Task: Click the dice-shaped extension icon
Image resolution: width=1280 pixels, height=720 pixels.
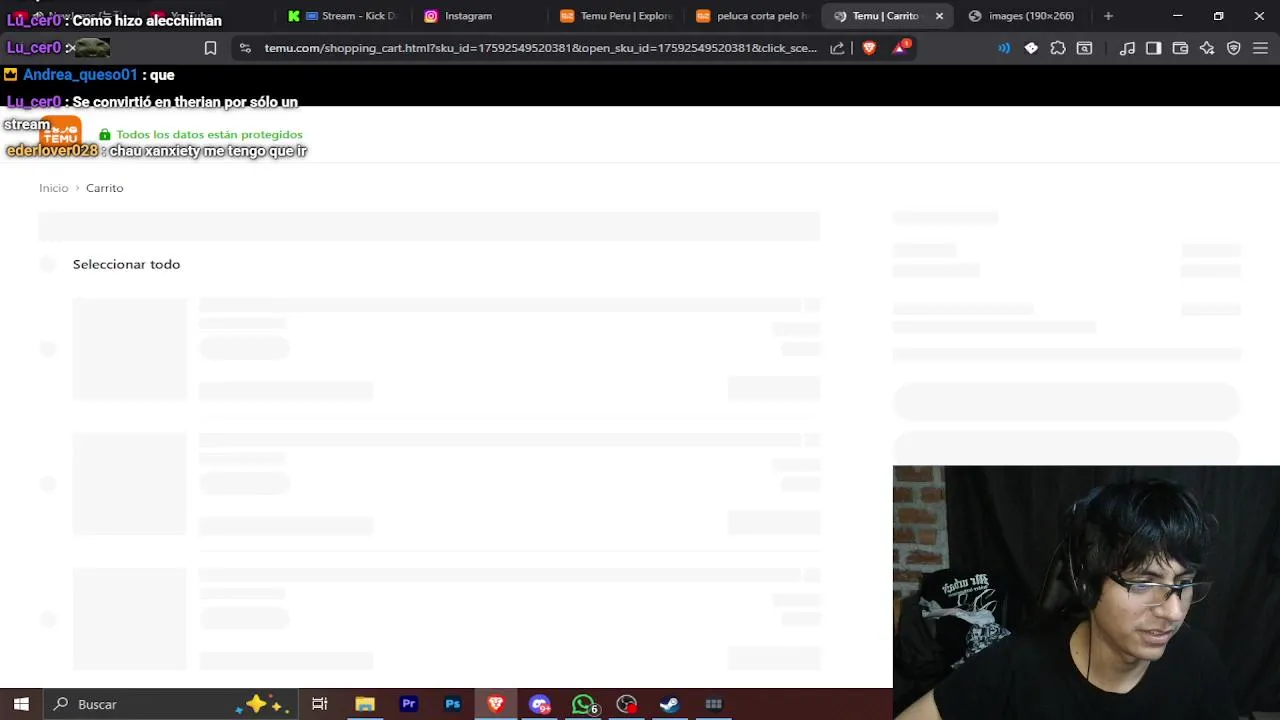Action: tap(1031, 48)
